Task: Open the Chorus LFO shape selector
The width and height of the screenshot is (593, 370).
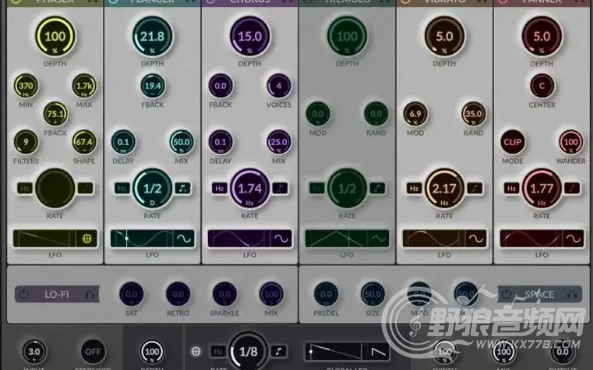Action: 281,239
